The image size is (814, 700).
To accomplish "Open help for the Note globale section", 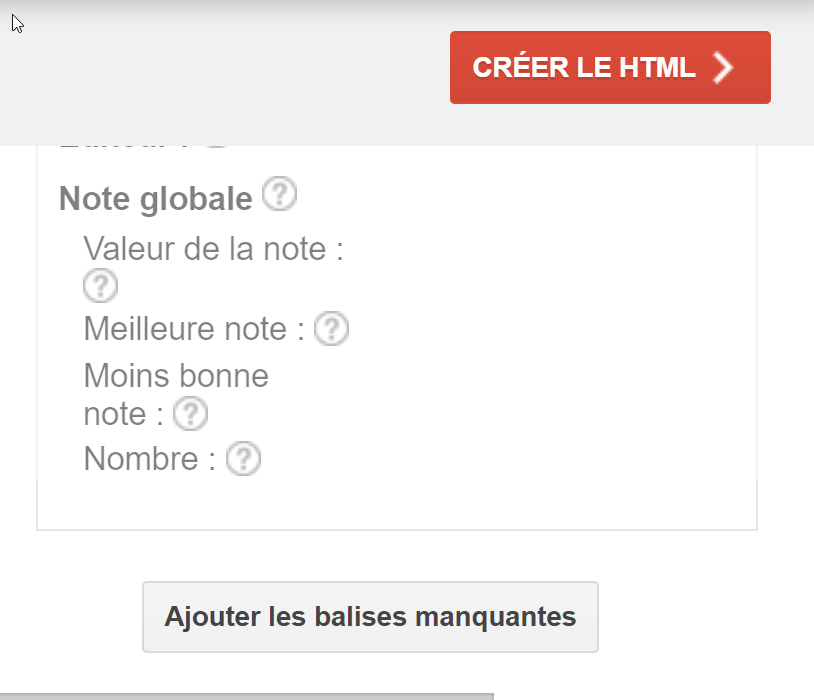I will point(280,195).
